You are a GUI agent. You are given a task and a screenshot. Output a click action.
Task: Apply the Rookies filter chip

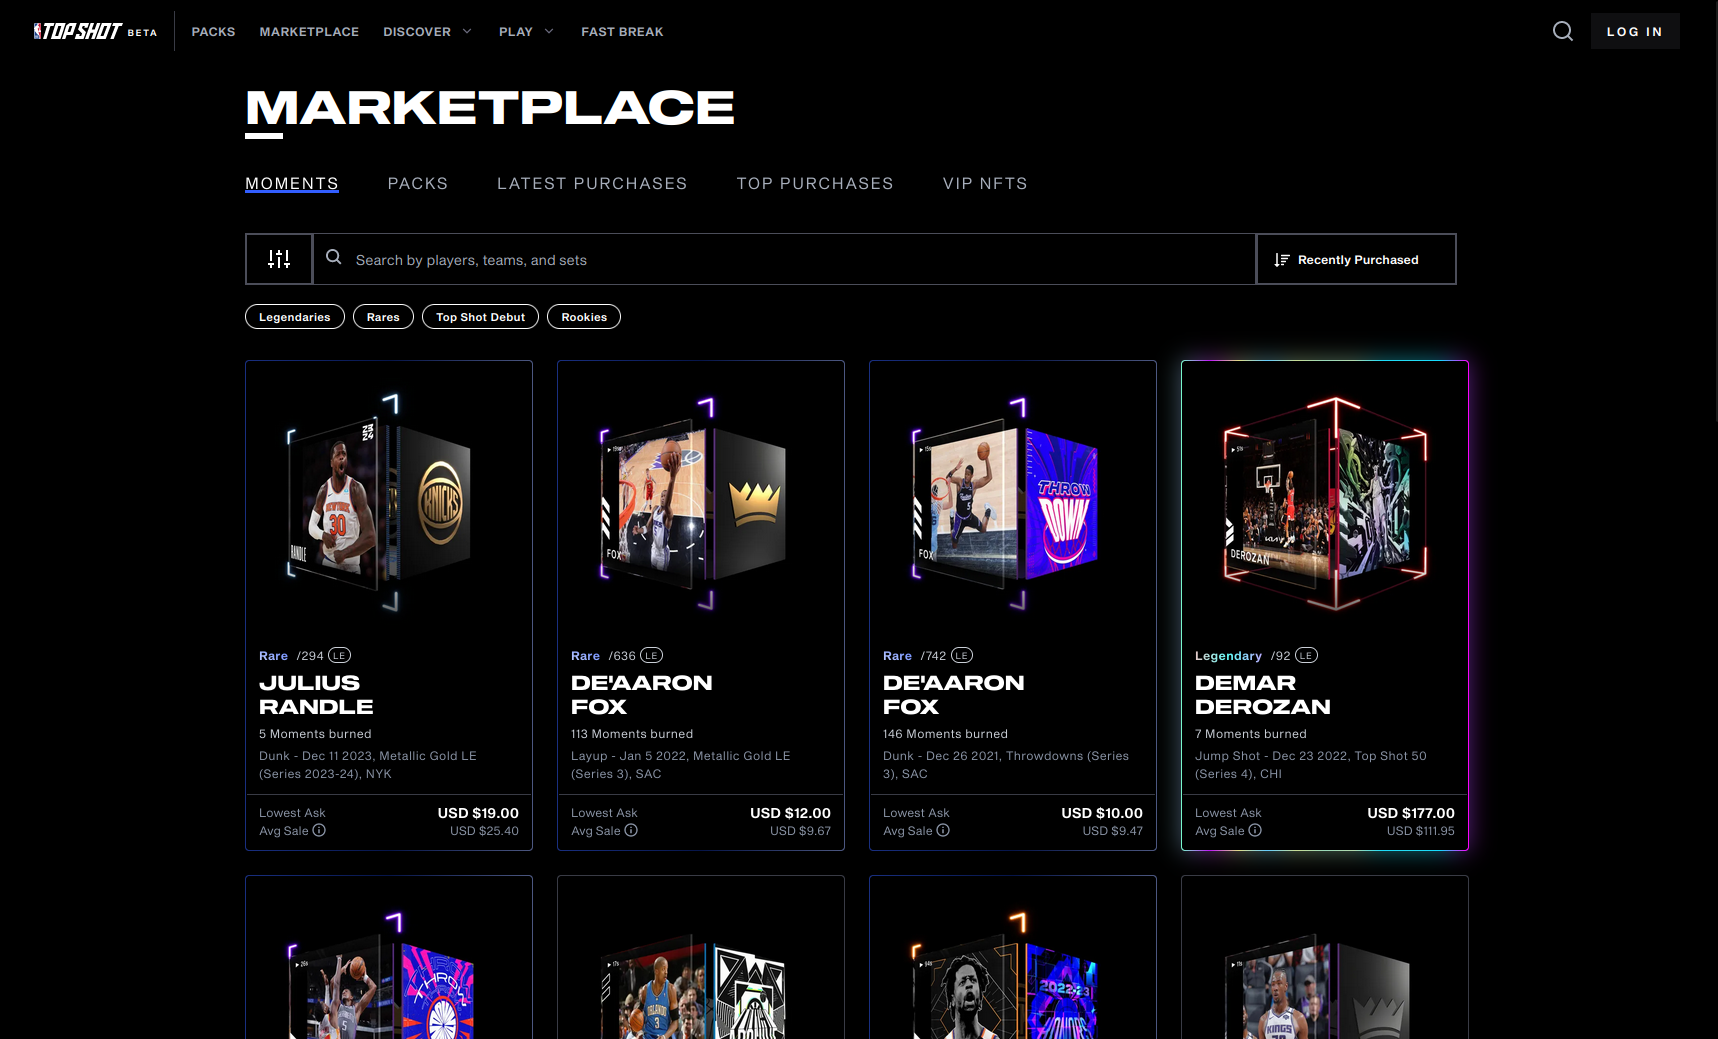coord(584,317)
